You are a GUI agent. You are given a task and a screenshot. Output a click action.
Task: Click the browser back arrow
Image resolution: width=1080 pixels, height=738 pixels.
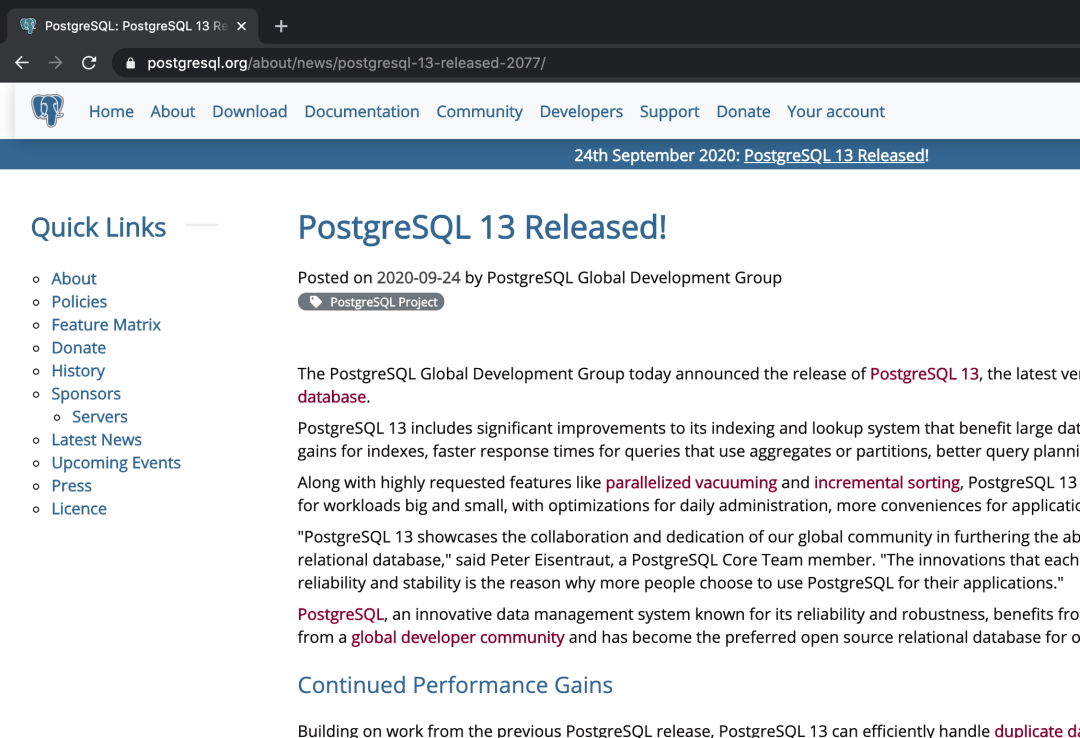[22, 62]
